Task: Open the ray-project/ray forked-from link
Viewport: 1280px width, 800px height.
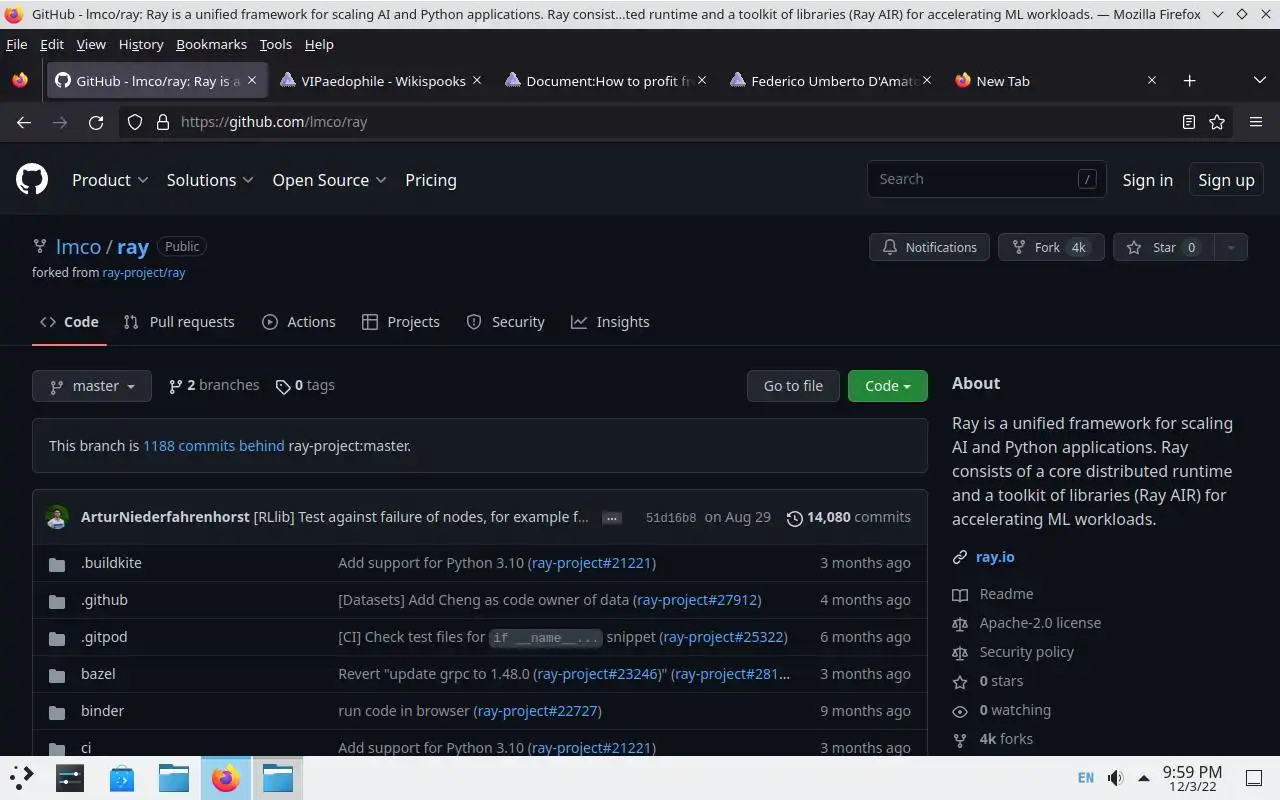Action: [x=144, y=272]
